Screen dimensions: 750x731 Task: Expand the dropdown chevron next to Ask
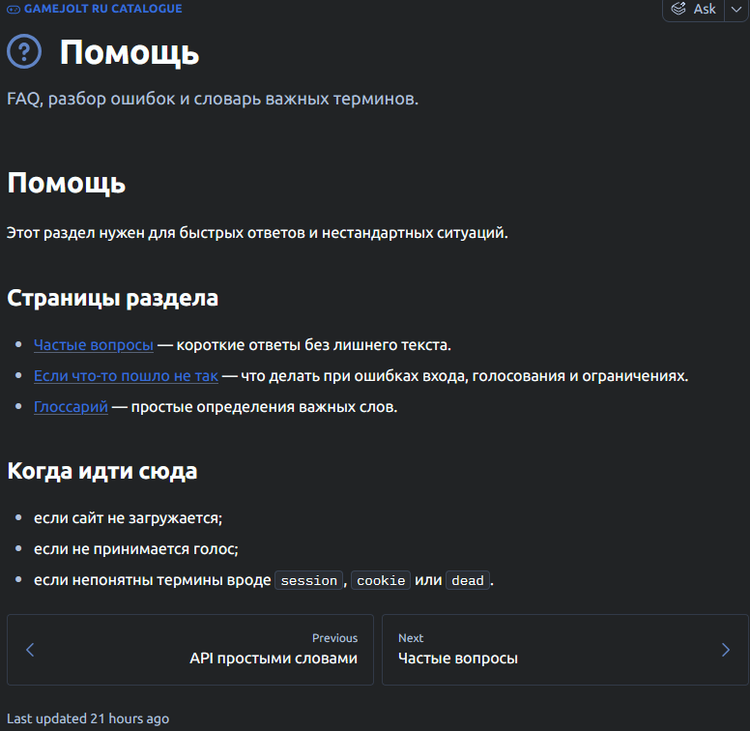[735, 9]
